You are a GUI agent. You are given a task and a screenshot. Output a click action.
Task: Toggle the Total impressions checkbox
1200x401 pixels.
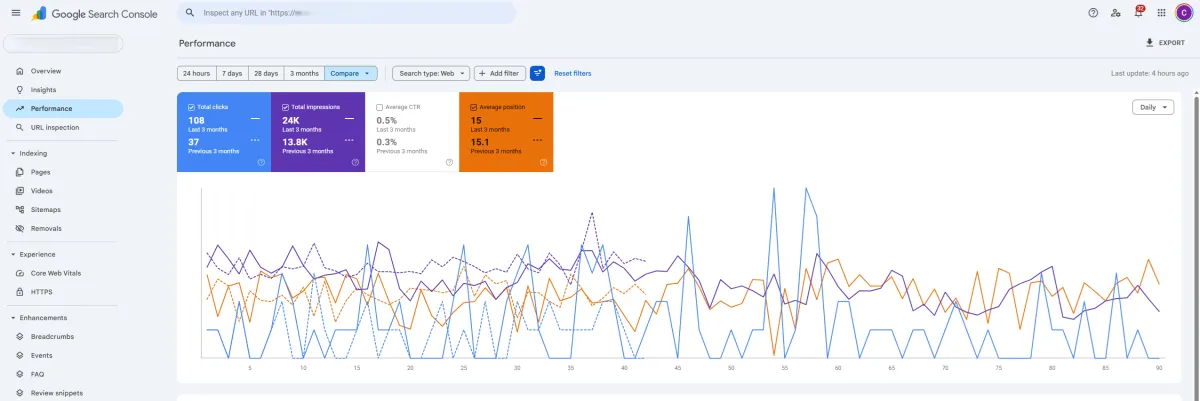coord(286,107)
